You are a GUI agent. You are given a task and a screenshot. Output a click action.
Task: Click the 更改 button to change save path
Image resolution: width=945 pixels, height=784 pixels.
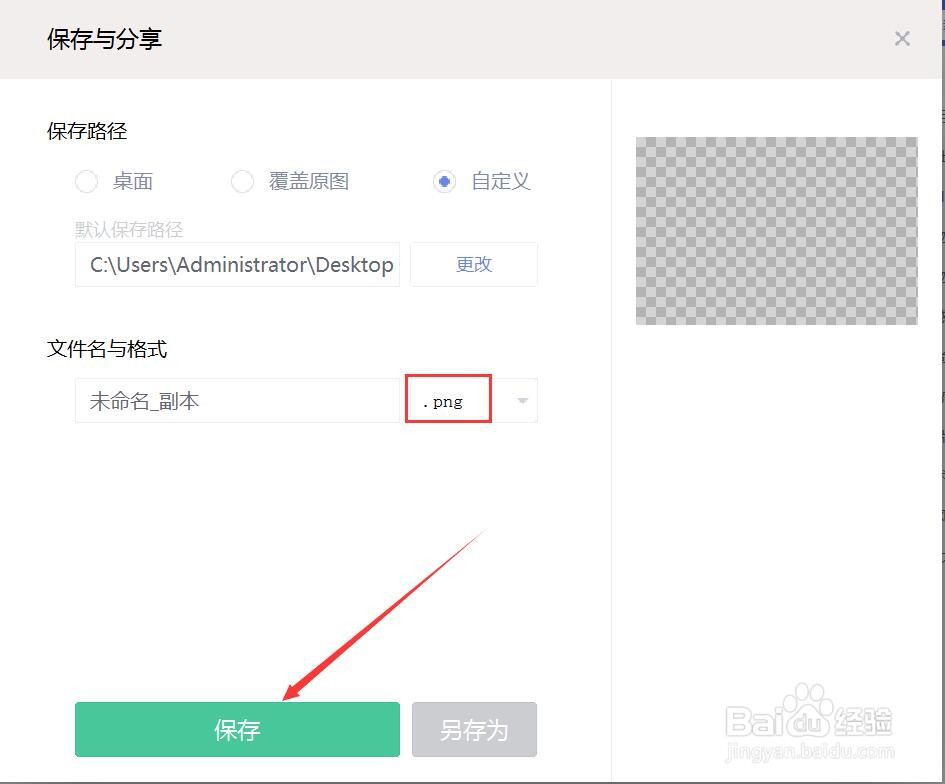point(473,264)
